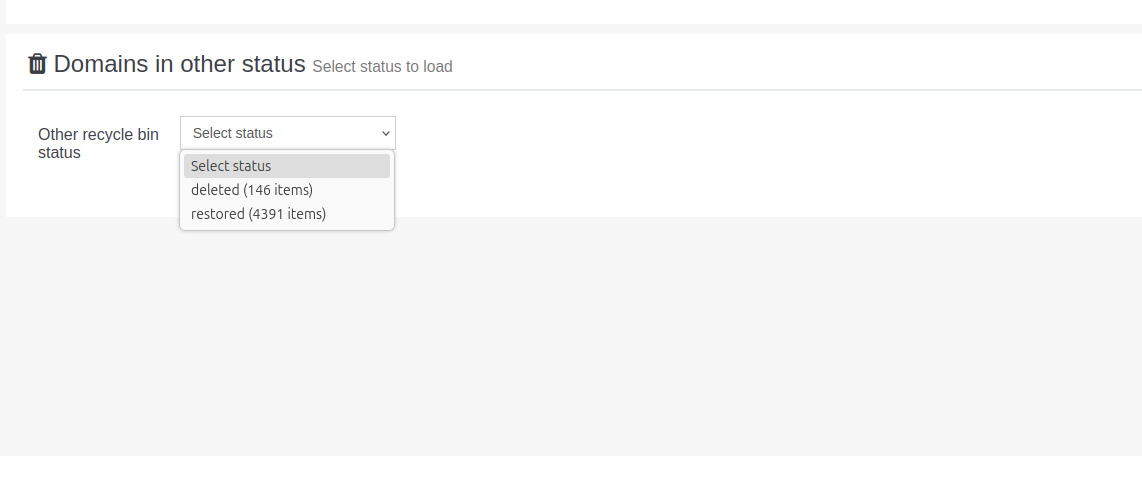
Task: Choose the highlighted 'Select status' option in the list
Action: 287,166
